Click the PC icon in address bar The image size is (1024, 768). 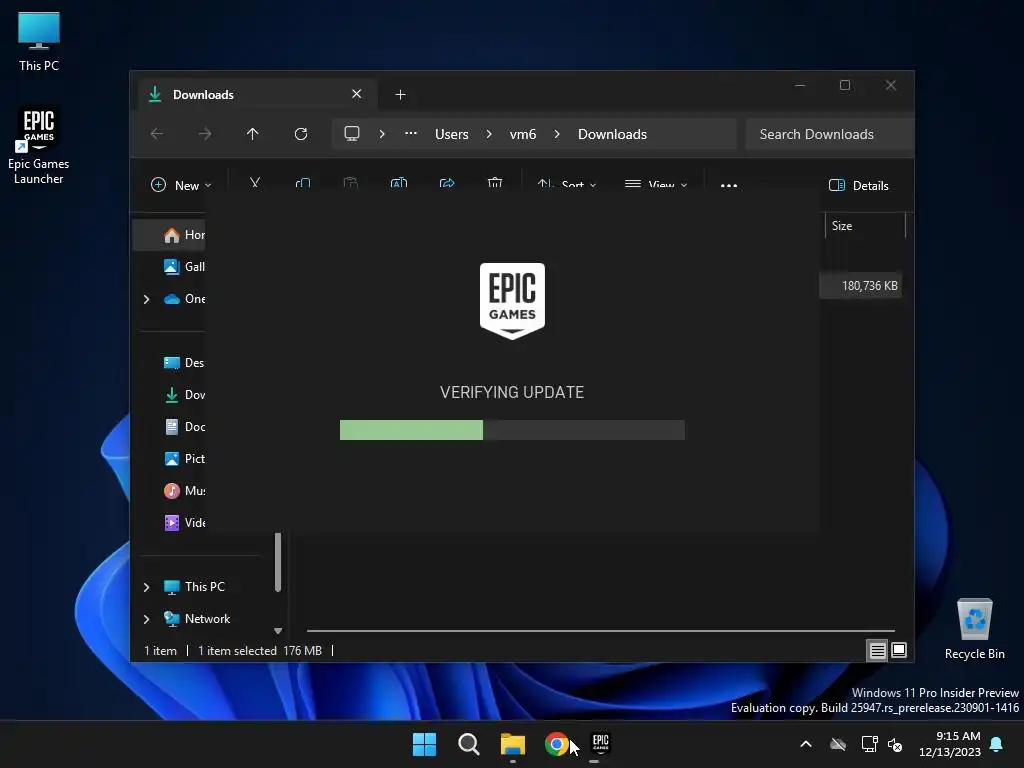pyautogui.click(x=352, y=134)
